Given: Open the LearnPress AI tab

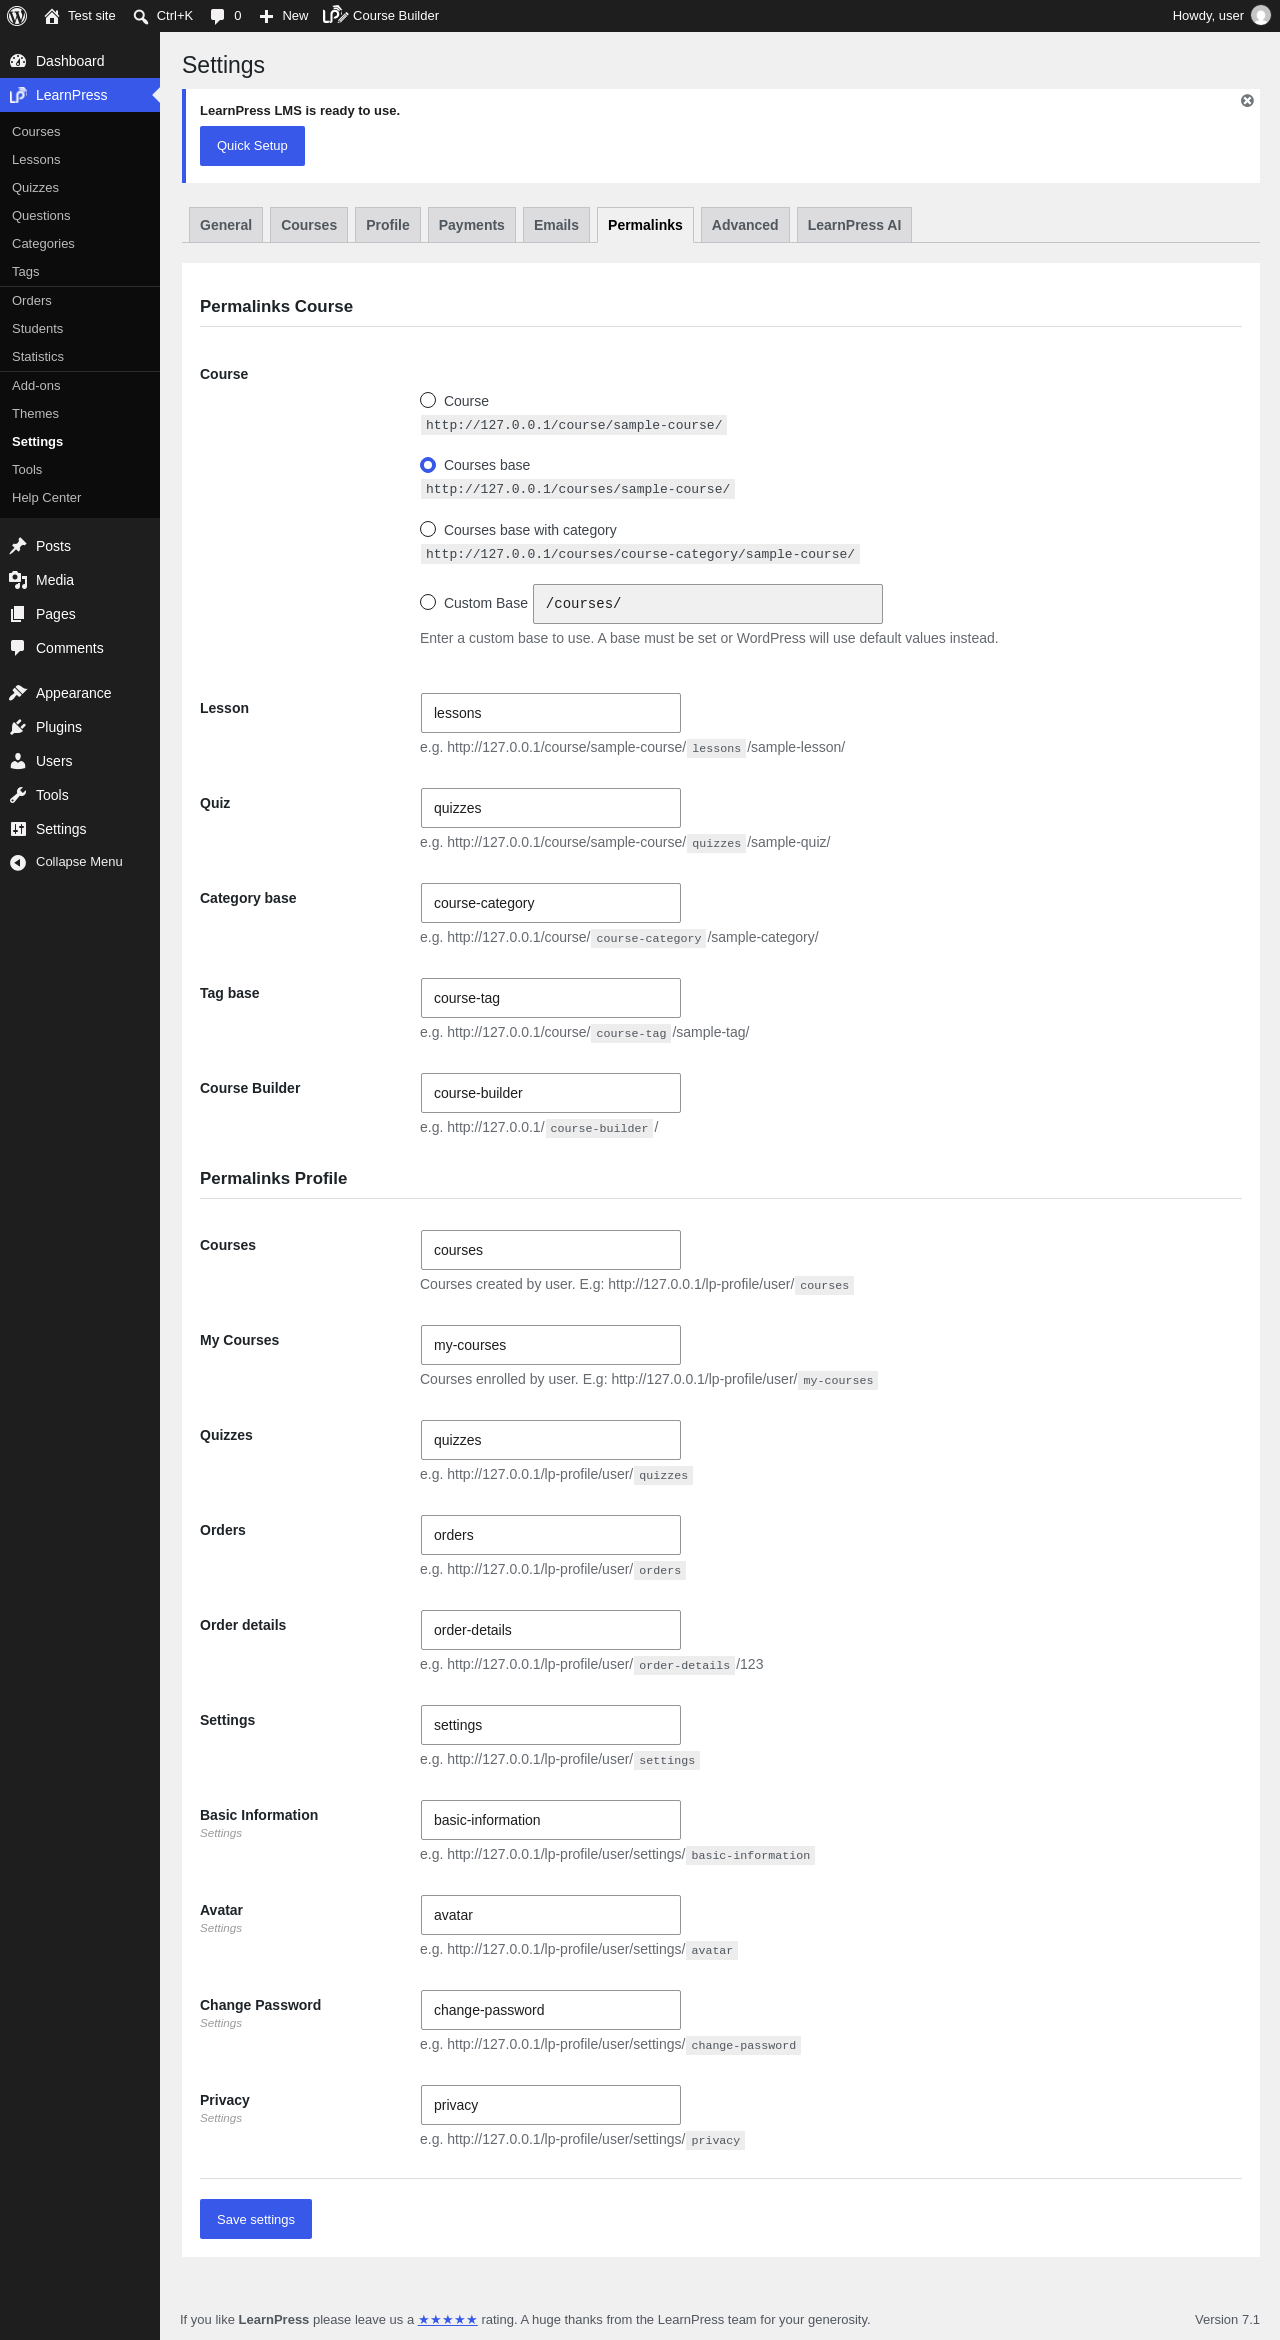Looking at the screenshot, I should (x=854, y=225).
